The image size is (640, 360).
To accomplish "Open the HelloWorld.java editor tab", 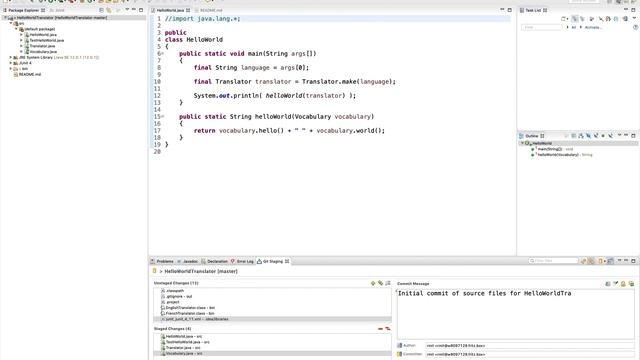I will (170, 10).
